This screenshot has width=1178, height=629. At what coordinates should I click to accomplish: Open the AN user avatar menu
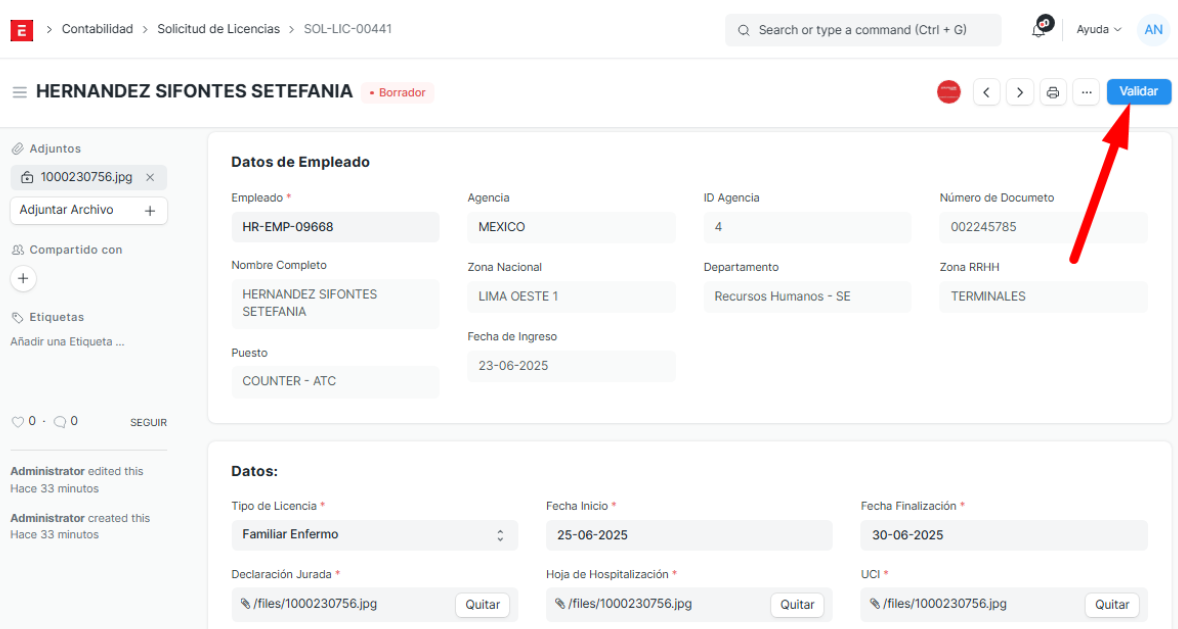coord(1153,30)
